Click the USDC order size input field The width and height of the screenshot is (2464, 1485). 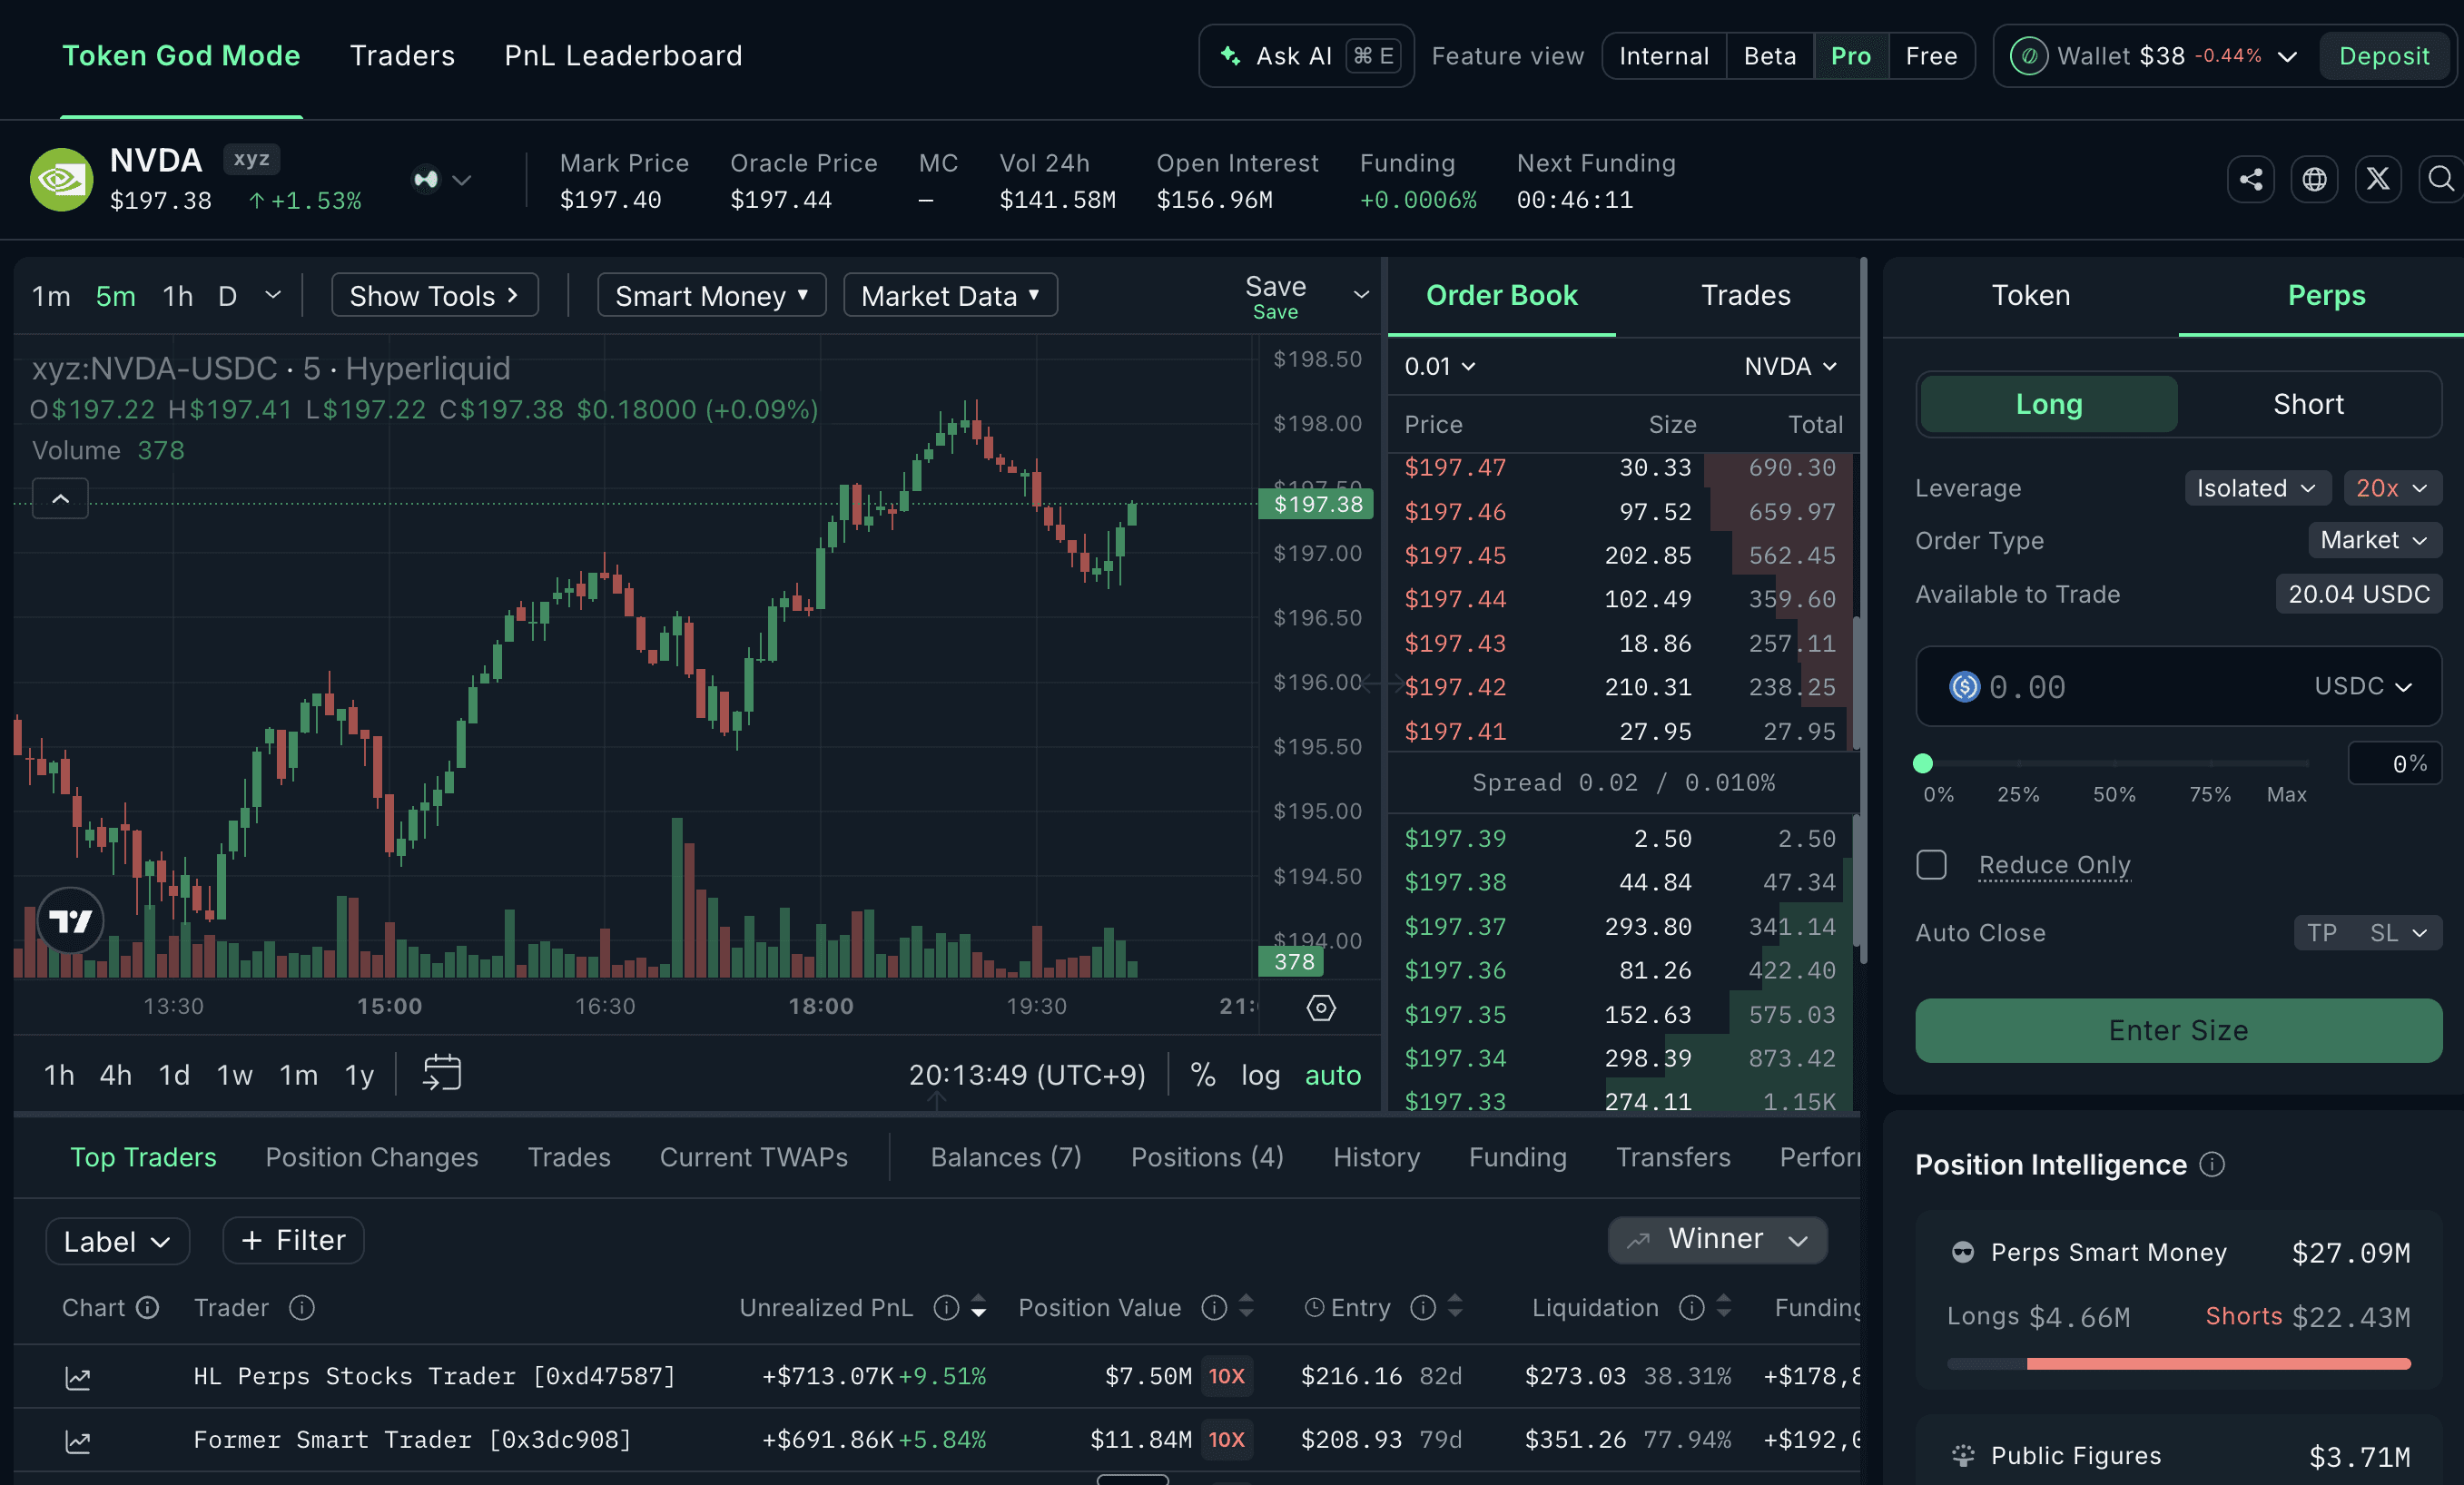pos(2178,686)
